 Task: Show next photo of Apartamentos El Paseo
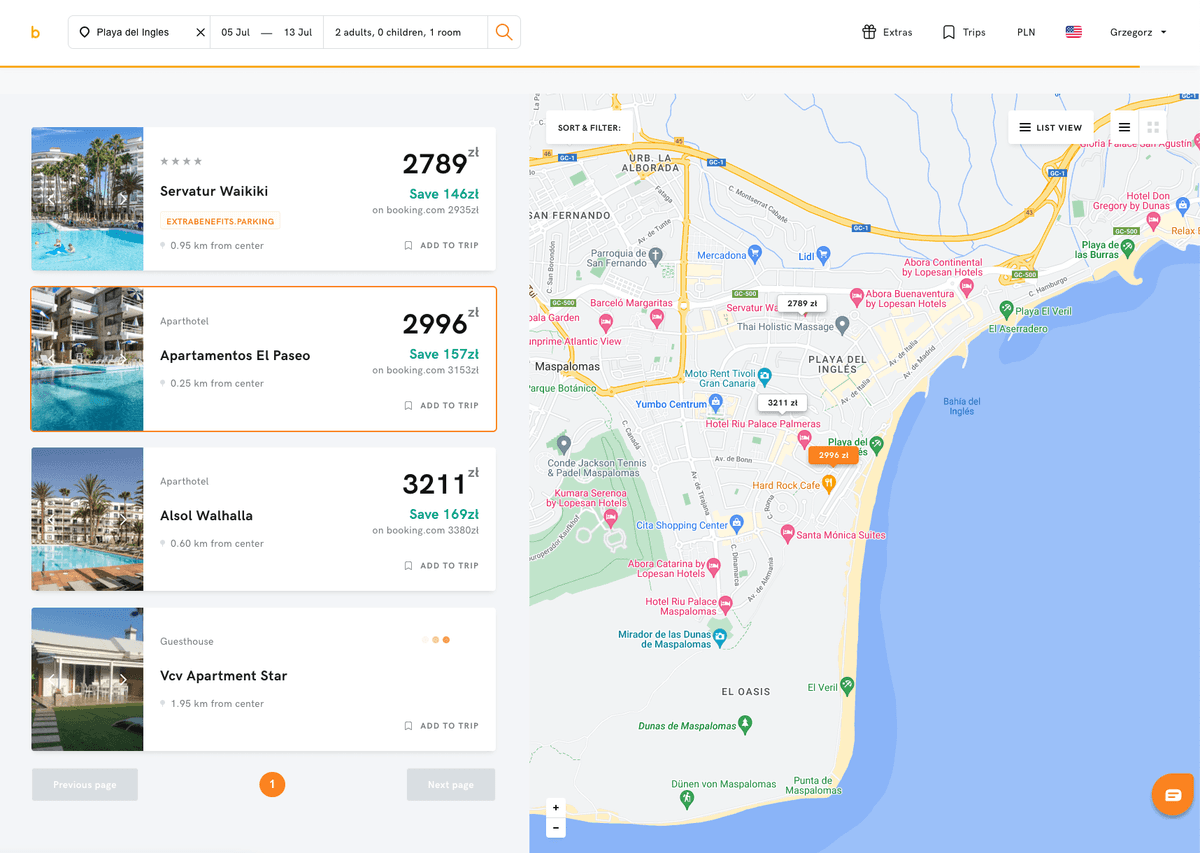coord(123,359)
